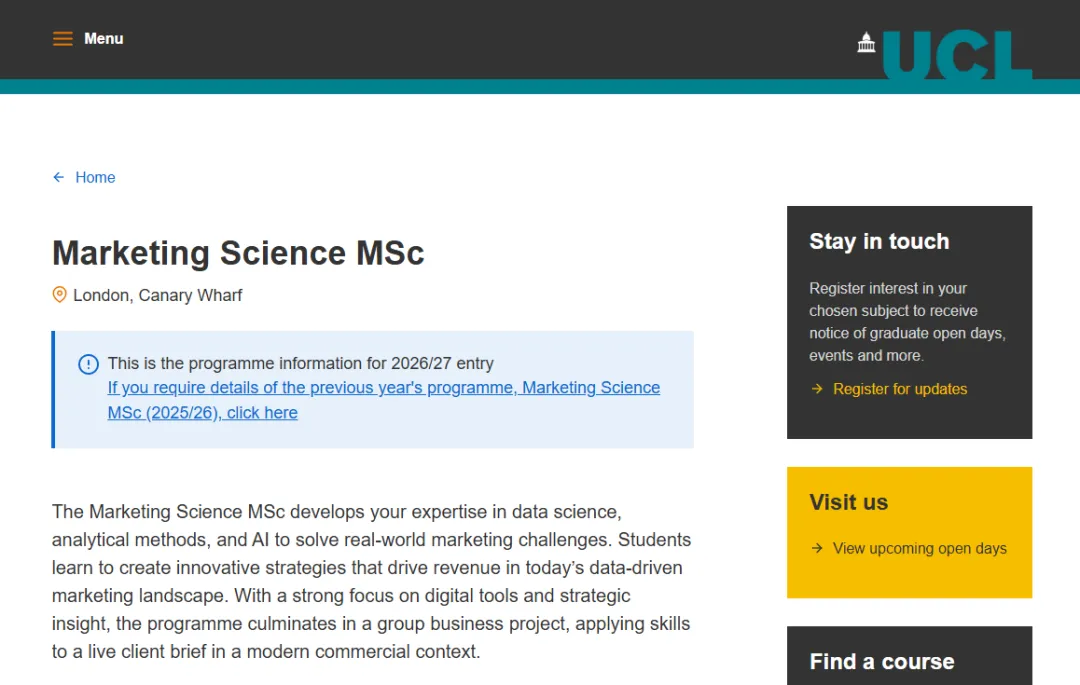This screenshot has width=1080, height=685.
Task: Click the yellow Visit us panel heading
Action: click(x=848, y=502)
